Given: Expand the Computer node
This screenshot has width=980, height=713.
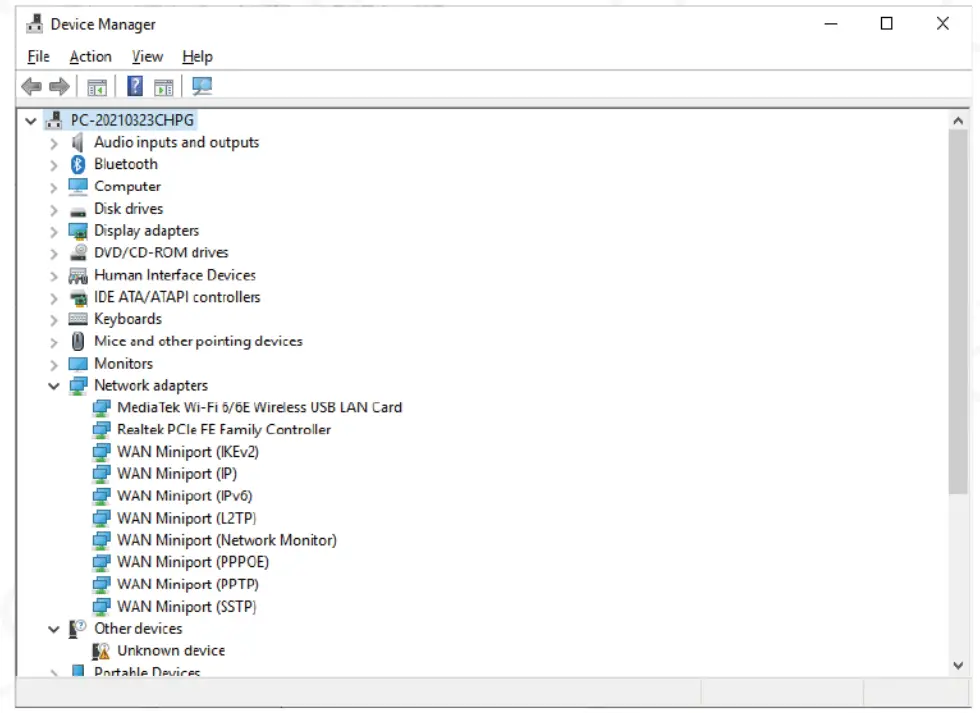Looking at the screenshot, I should [54, 187].
